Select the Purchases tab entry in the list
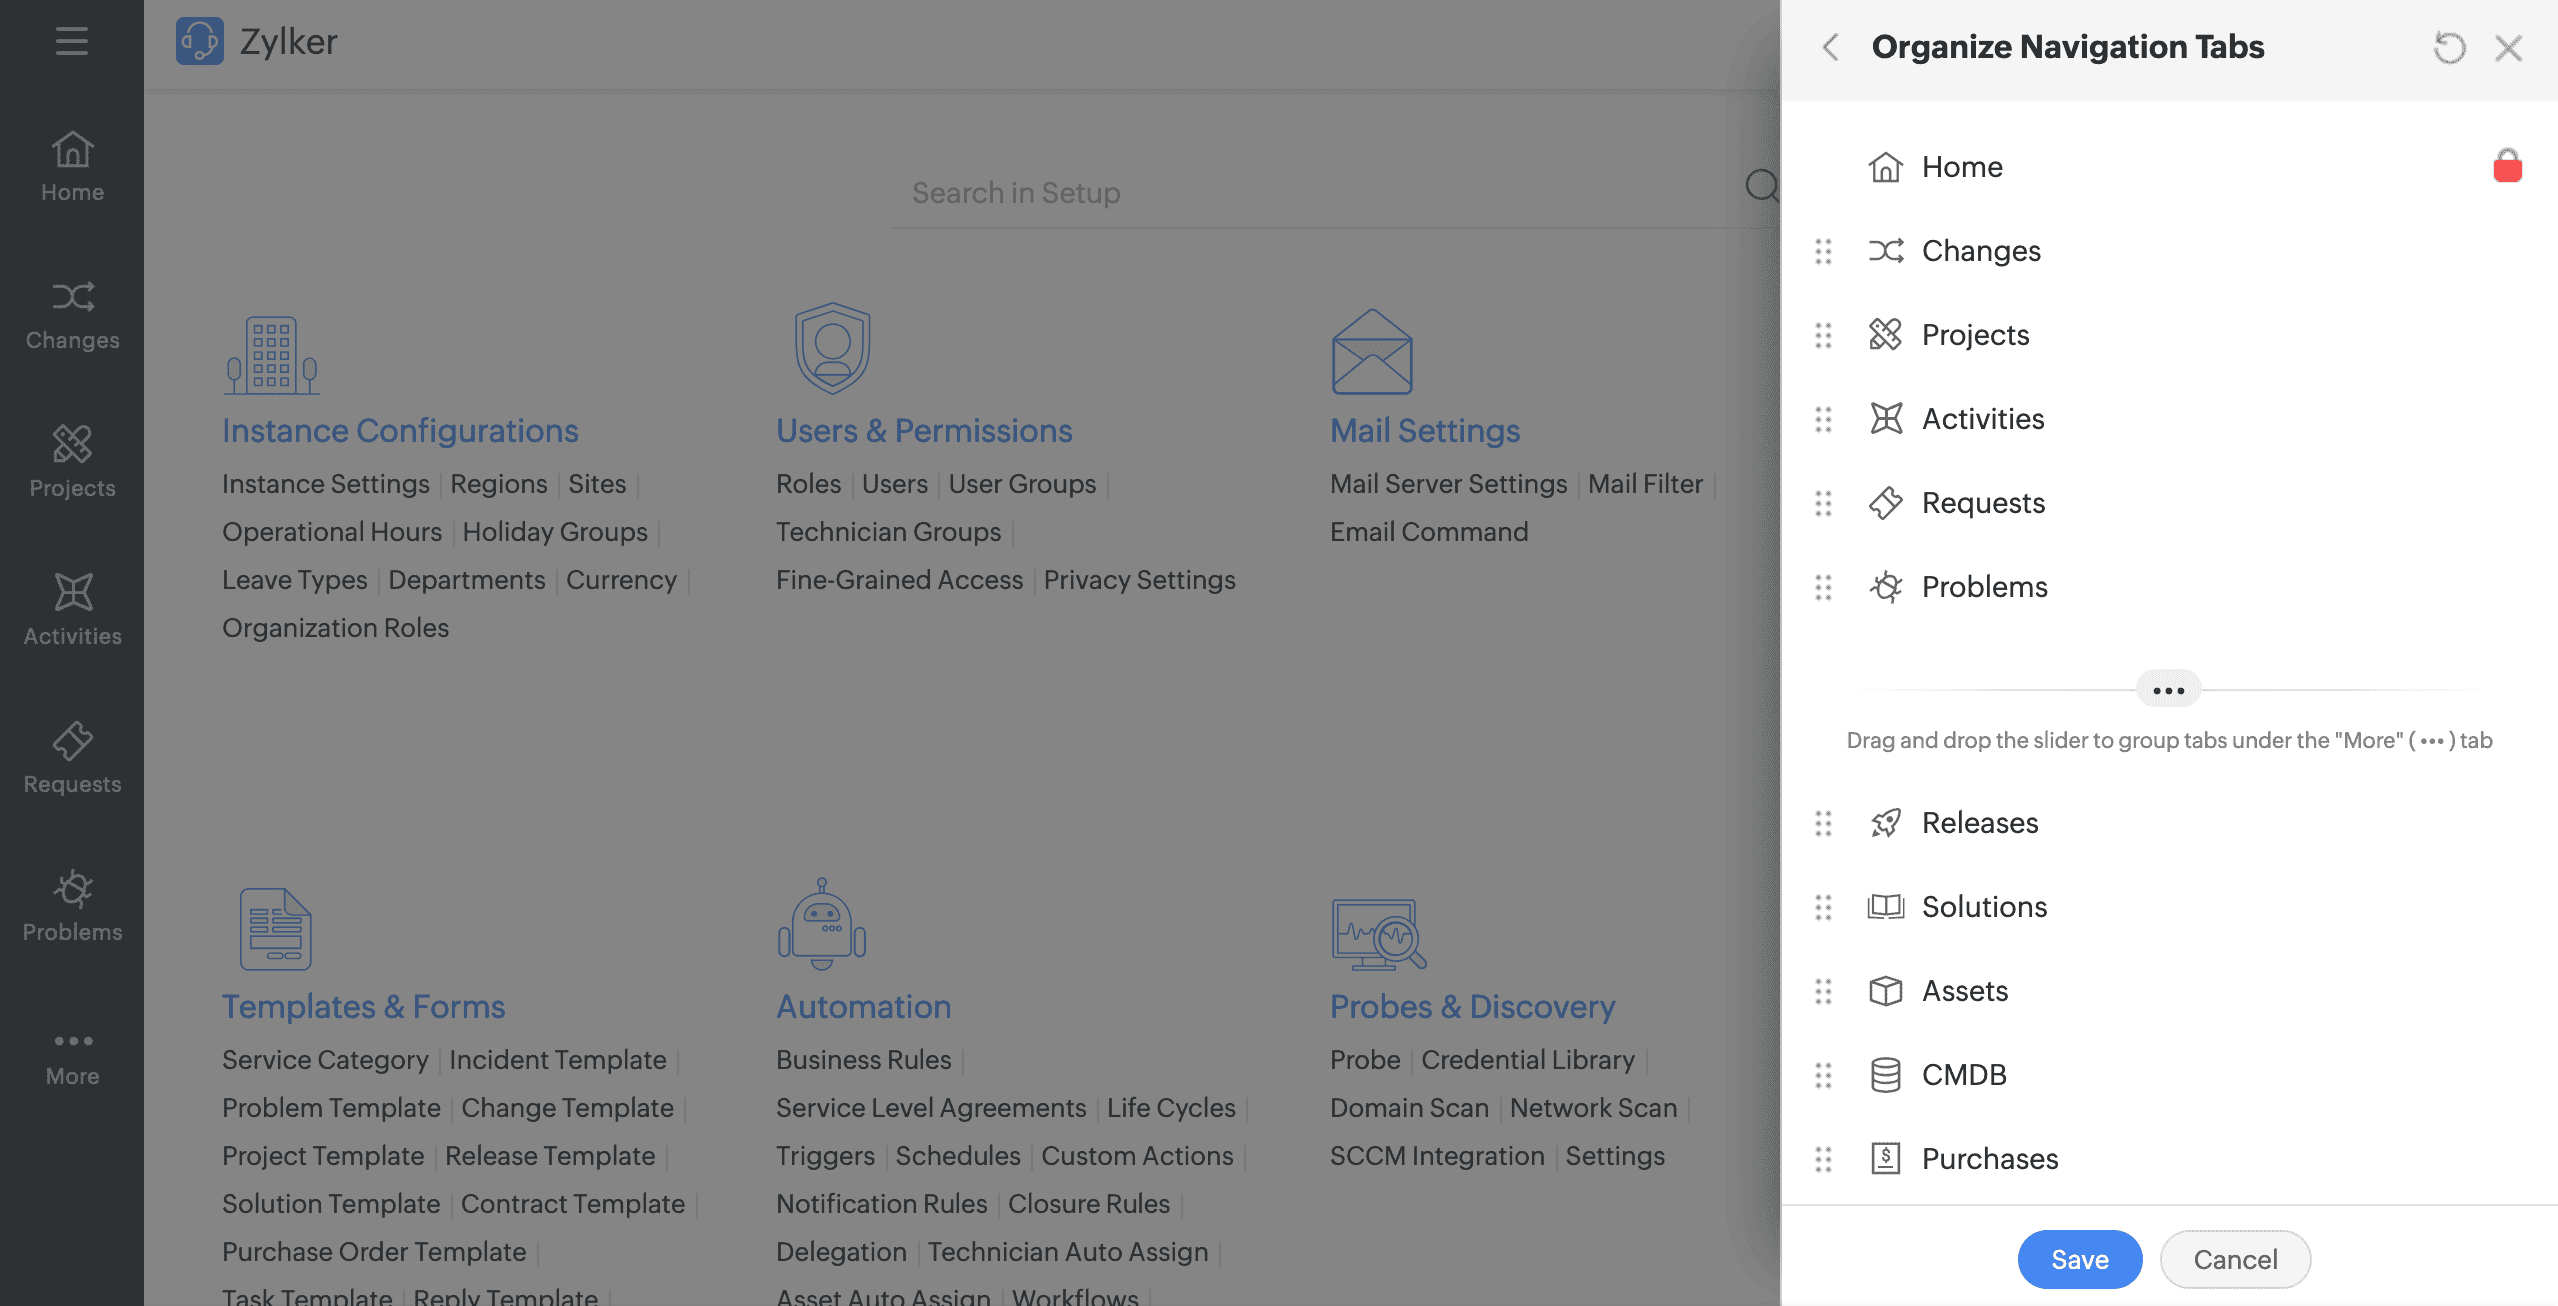 [x=1989, y=1159]
